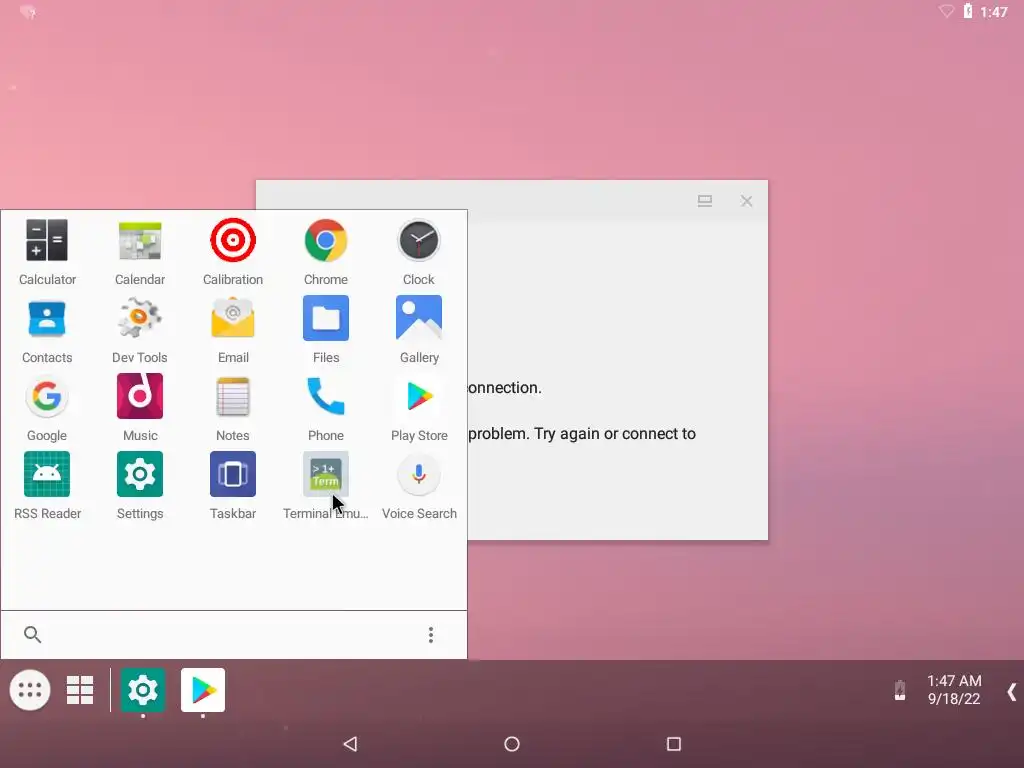Screen dimensions: 1024x768
Task: Launch the Gallery app
Action: pyautogui.click(x=419, y=330)
